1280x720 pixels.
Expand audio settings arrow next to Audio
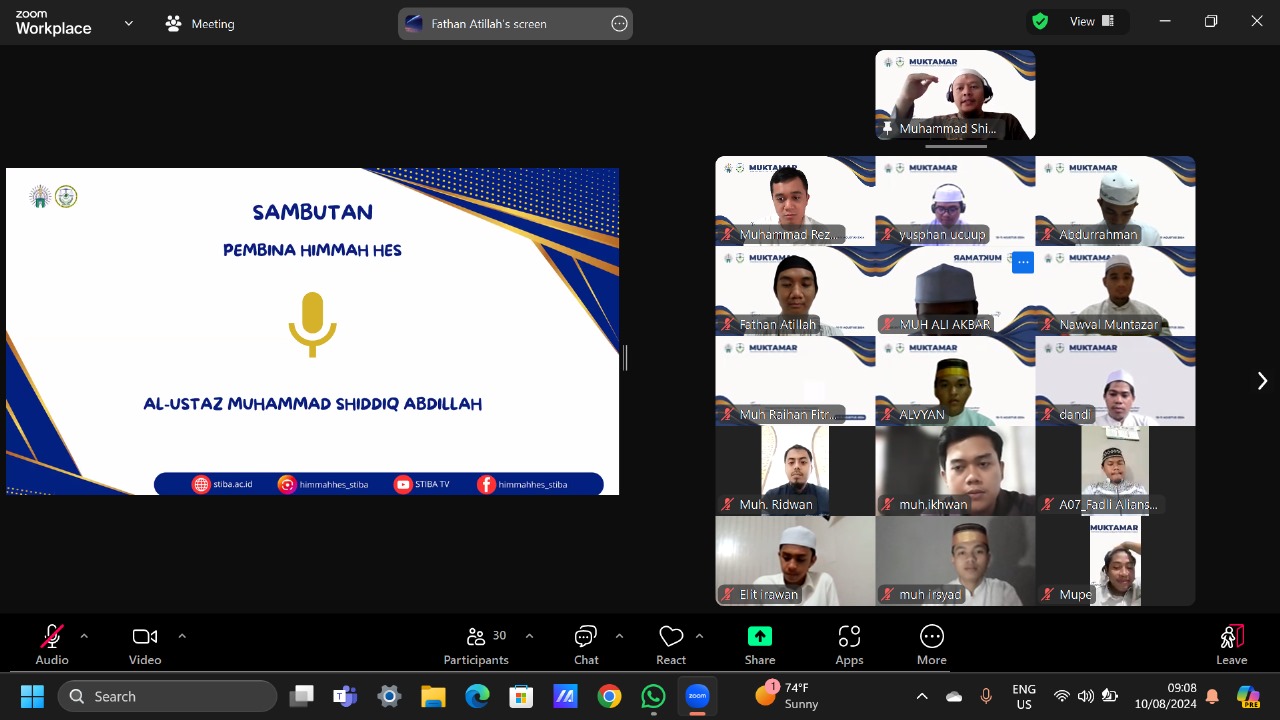tap(84, 636)
